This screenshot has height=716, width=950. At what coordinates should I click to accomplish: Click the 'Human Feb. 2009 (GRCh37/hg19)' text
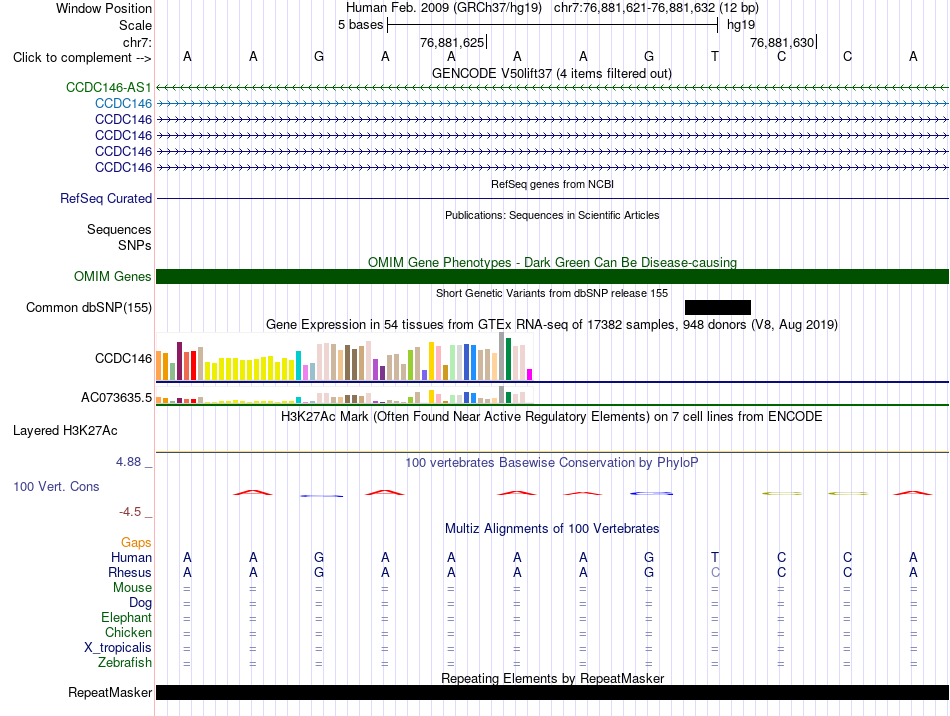click(443, 8)
